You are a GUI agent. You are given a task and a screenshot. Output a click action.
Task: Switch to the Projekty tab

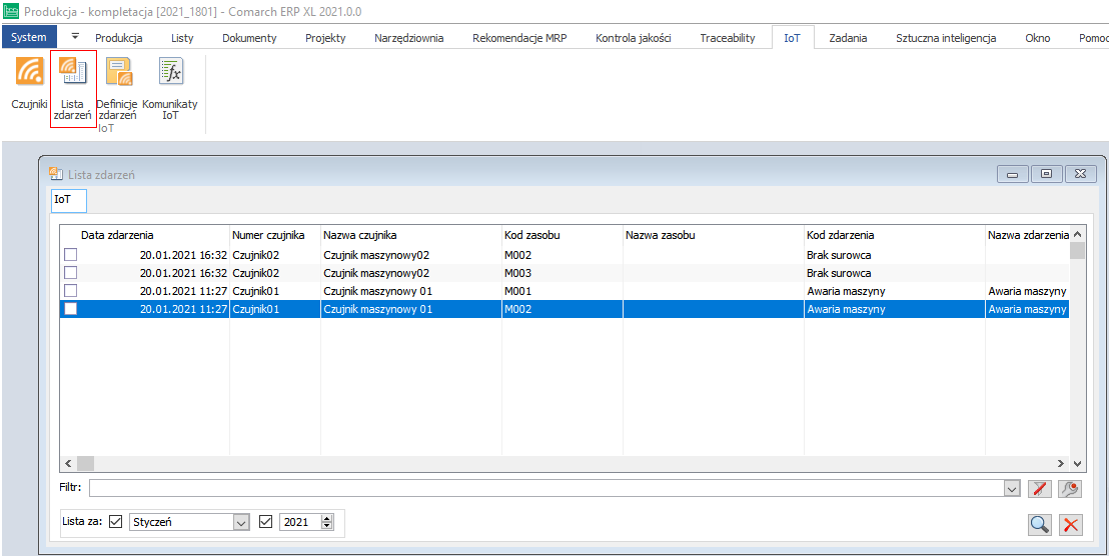(x=325, y=38)
